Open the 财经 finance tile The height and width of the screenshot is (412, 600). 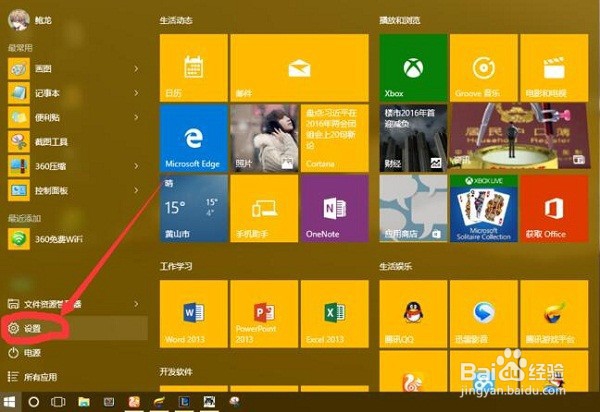(413, 138)
